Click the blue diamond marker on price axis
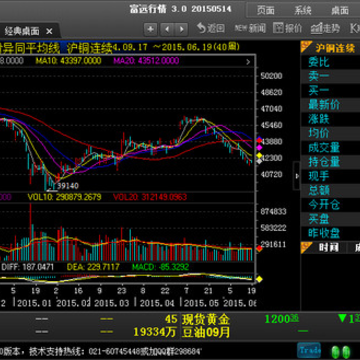 [x=259, y=139]
